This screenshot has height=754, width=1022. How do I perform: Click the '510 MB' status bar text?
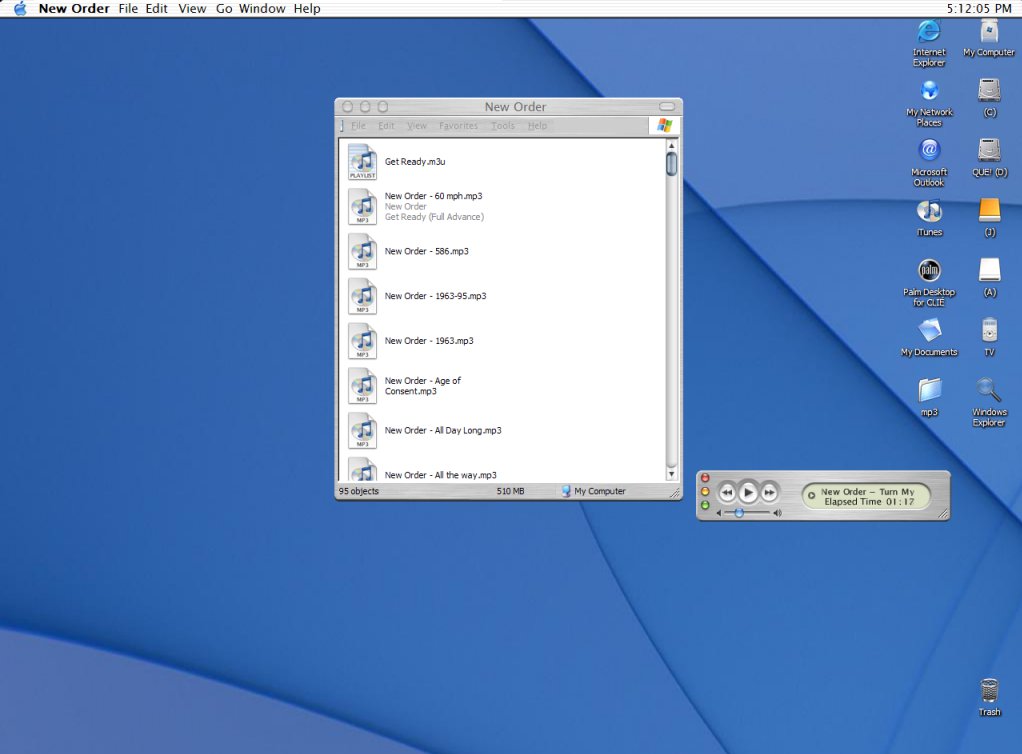point(510,491)
